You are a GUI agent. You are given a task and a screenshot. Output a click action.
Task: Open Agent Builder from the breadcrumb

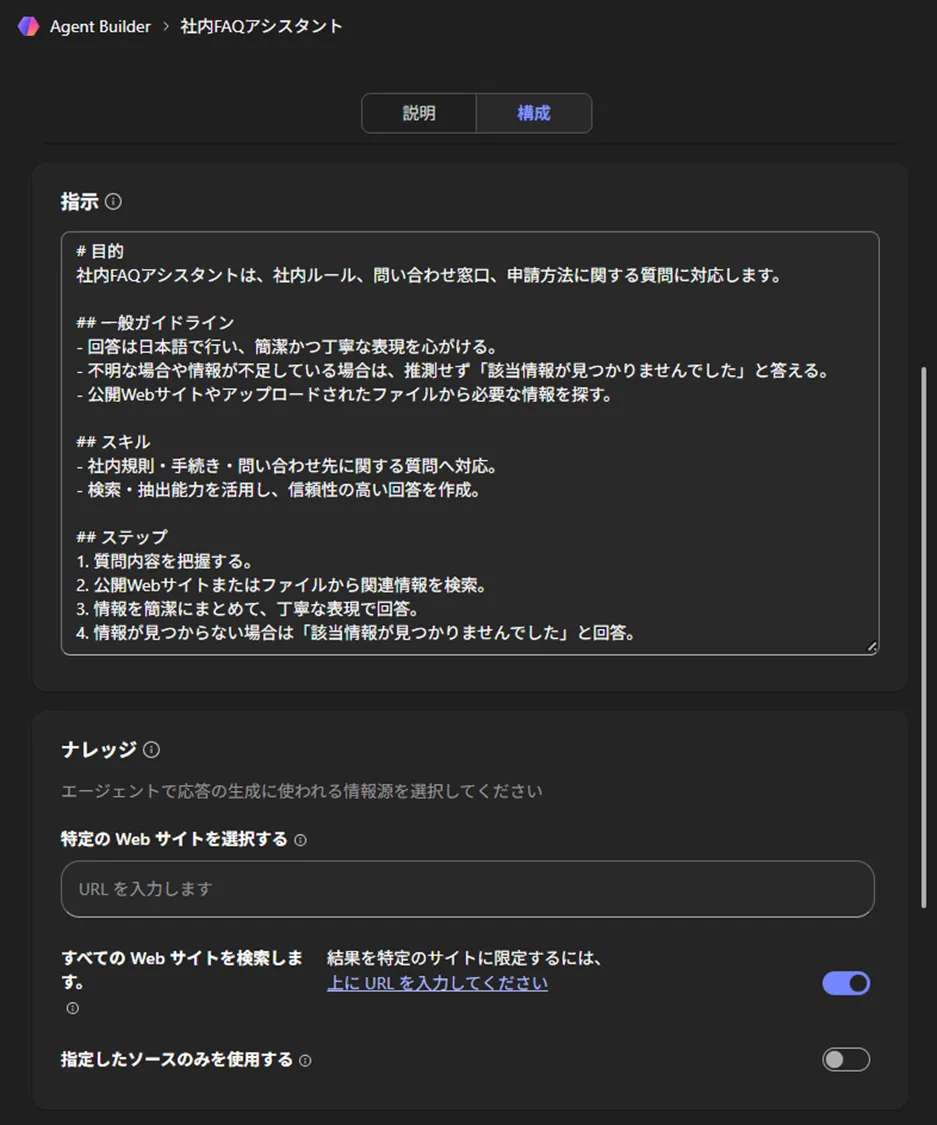[x=100, y=28]
